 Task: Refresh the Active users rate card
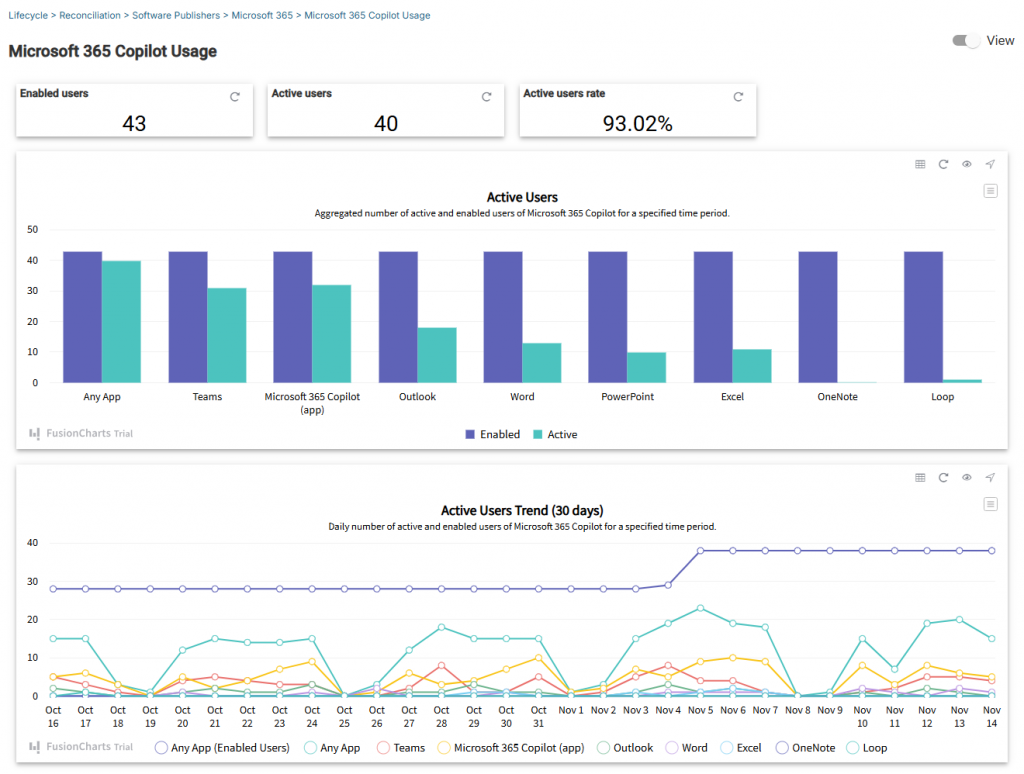(x=739, y=97)
